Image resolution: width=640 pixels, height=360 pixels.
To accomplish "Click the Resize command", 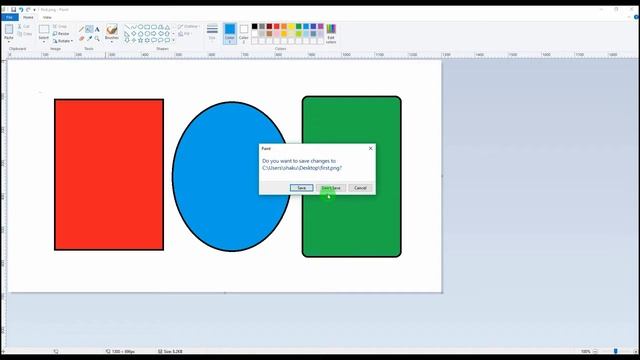I will pyautogui.click(x=61, y=33).
